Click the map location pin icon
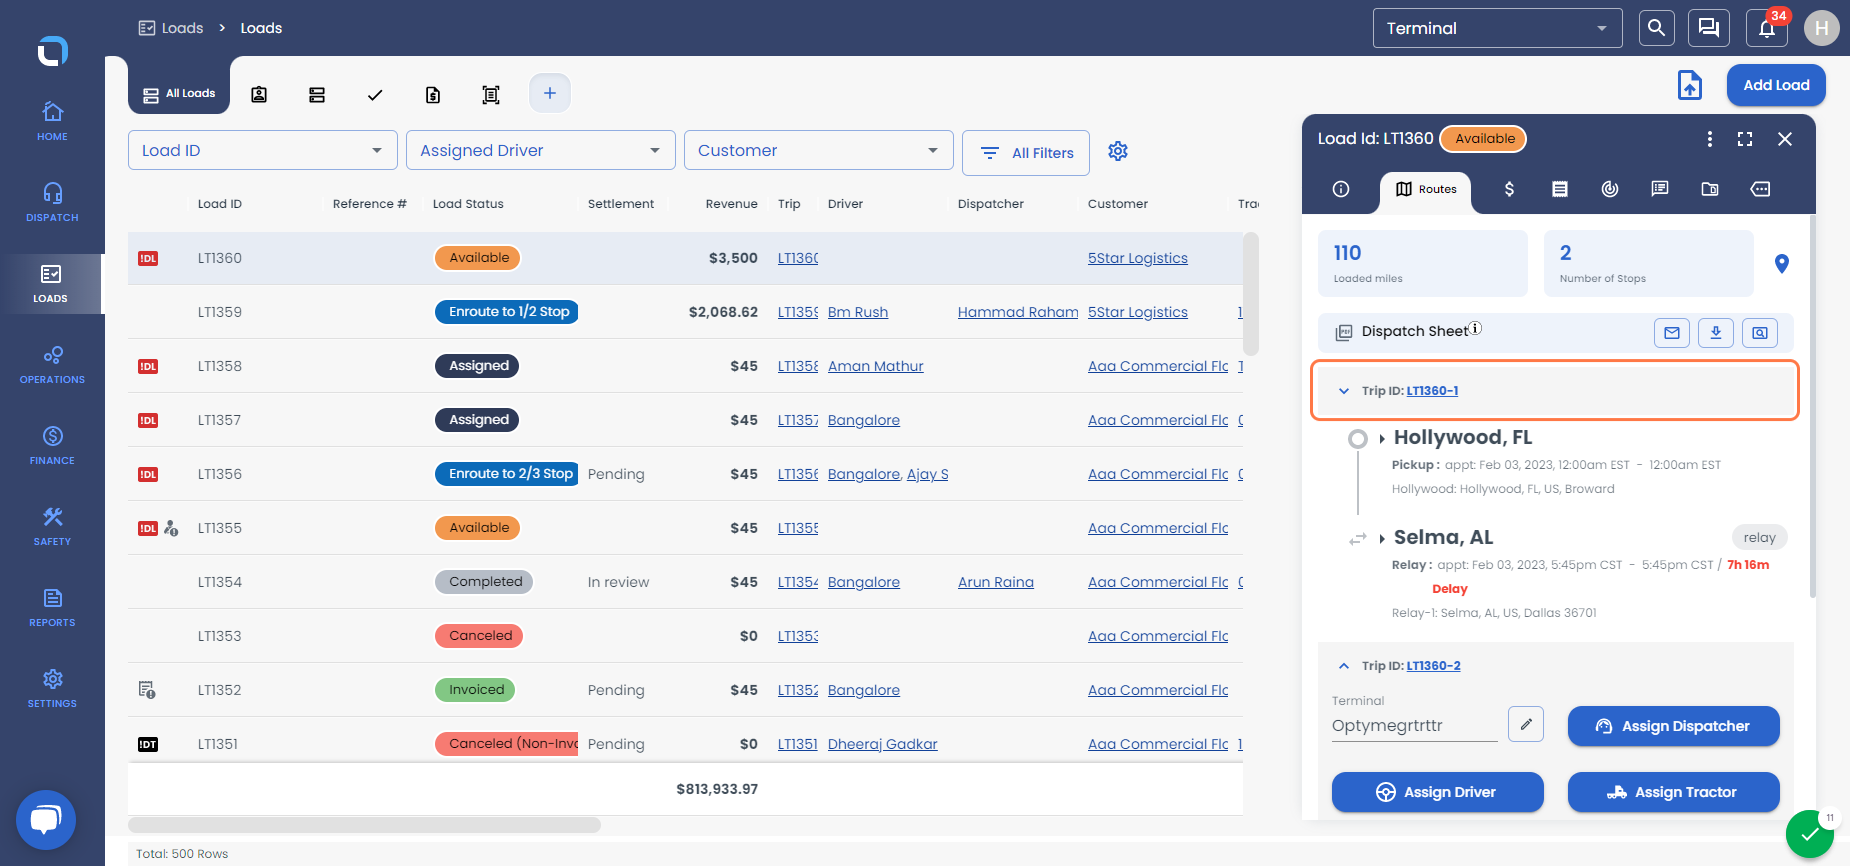The image size is (1850, 866). pos(1781,264)
